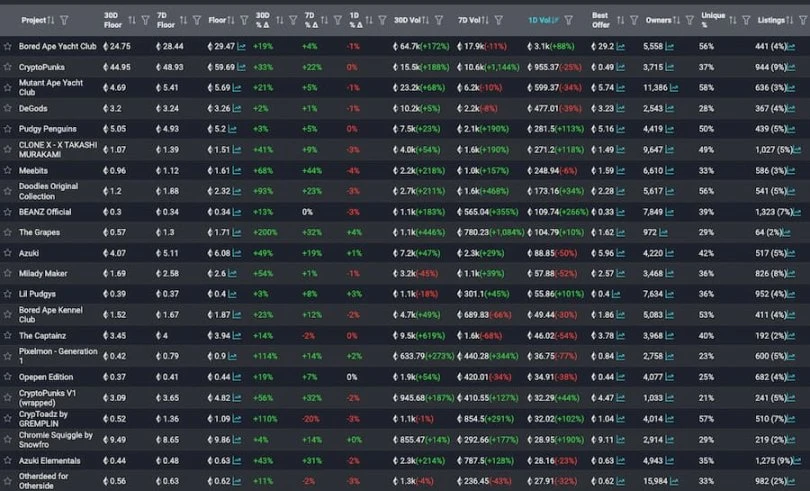Open floor price chart for CryptoPunks
Screen dimensions: 810x491
coord(240,67)
